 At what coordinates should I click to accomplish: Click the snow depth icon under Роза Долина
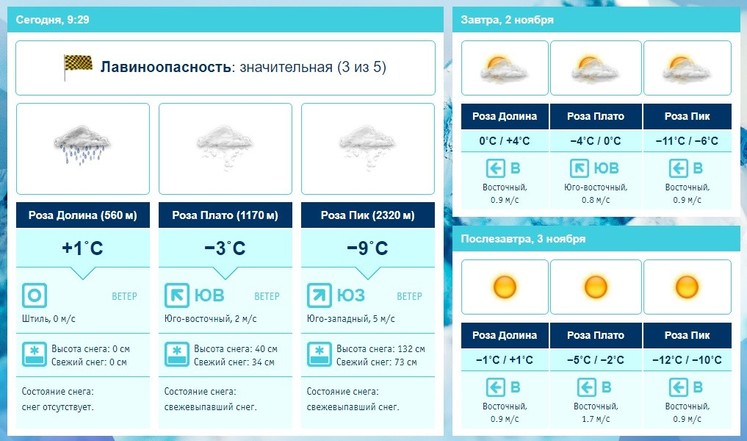(x=35, y=354)
